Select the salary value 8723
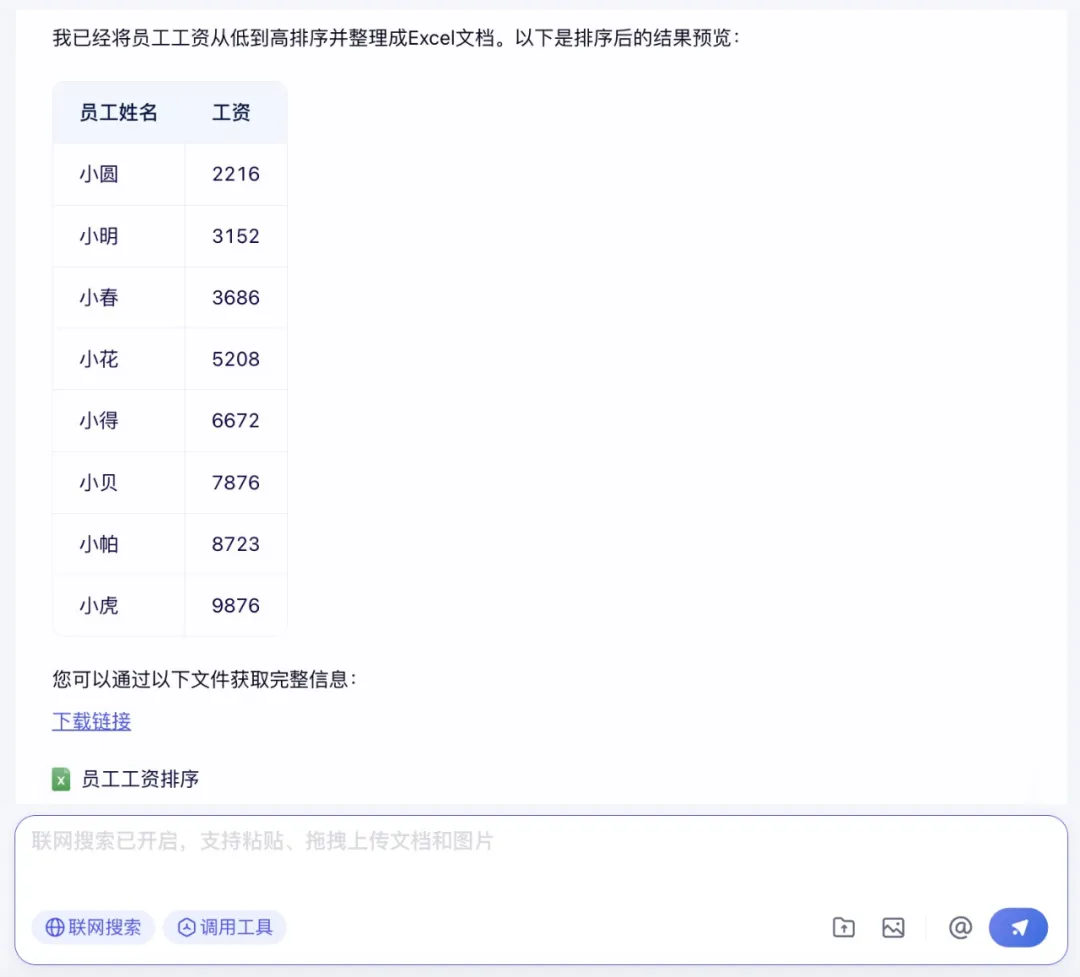 (x=236, y=544)
